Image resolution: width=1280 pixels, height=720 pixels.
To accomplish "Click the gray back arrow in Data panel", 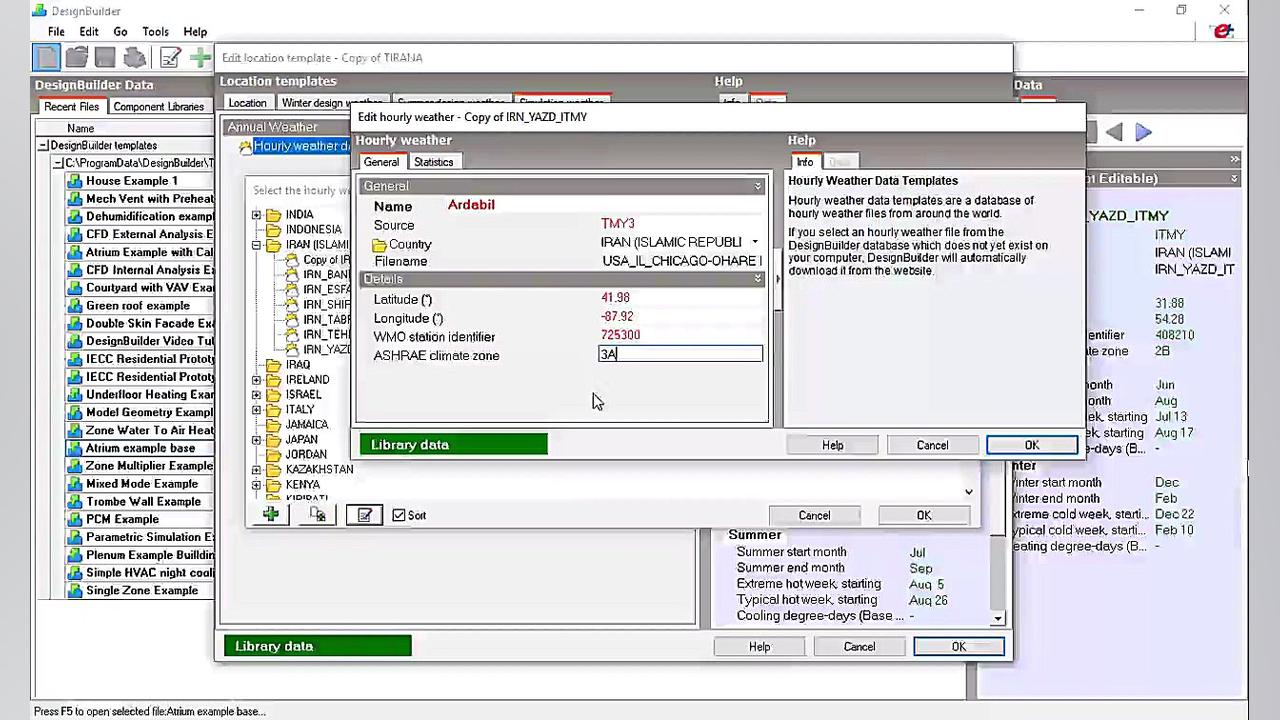I will coord(1113,132).
